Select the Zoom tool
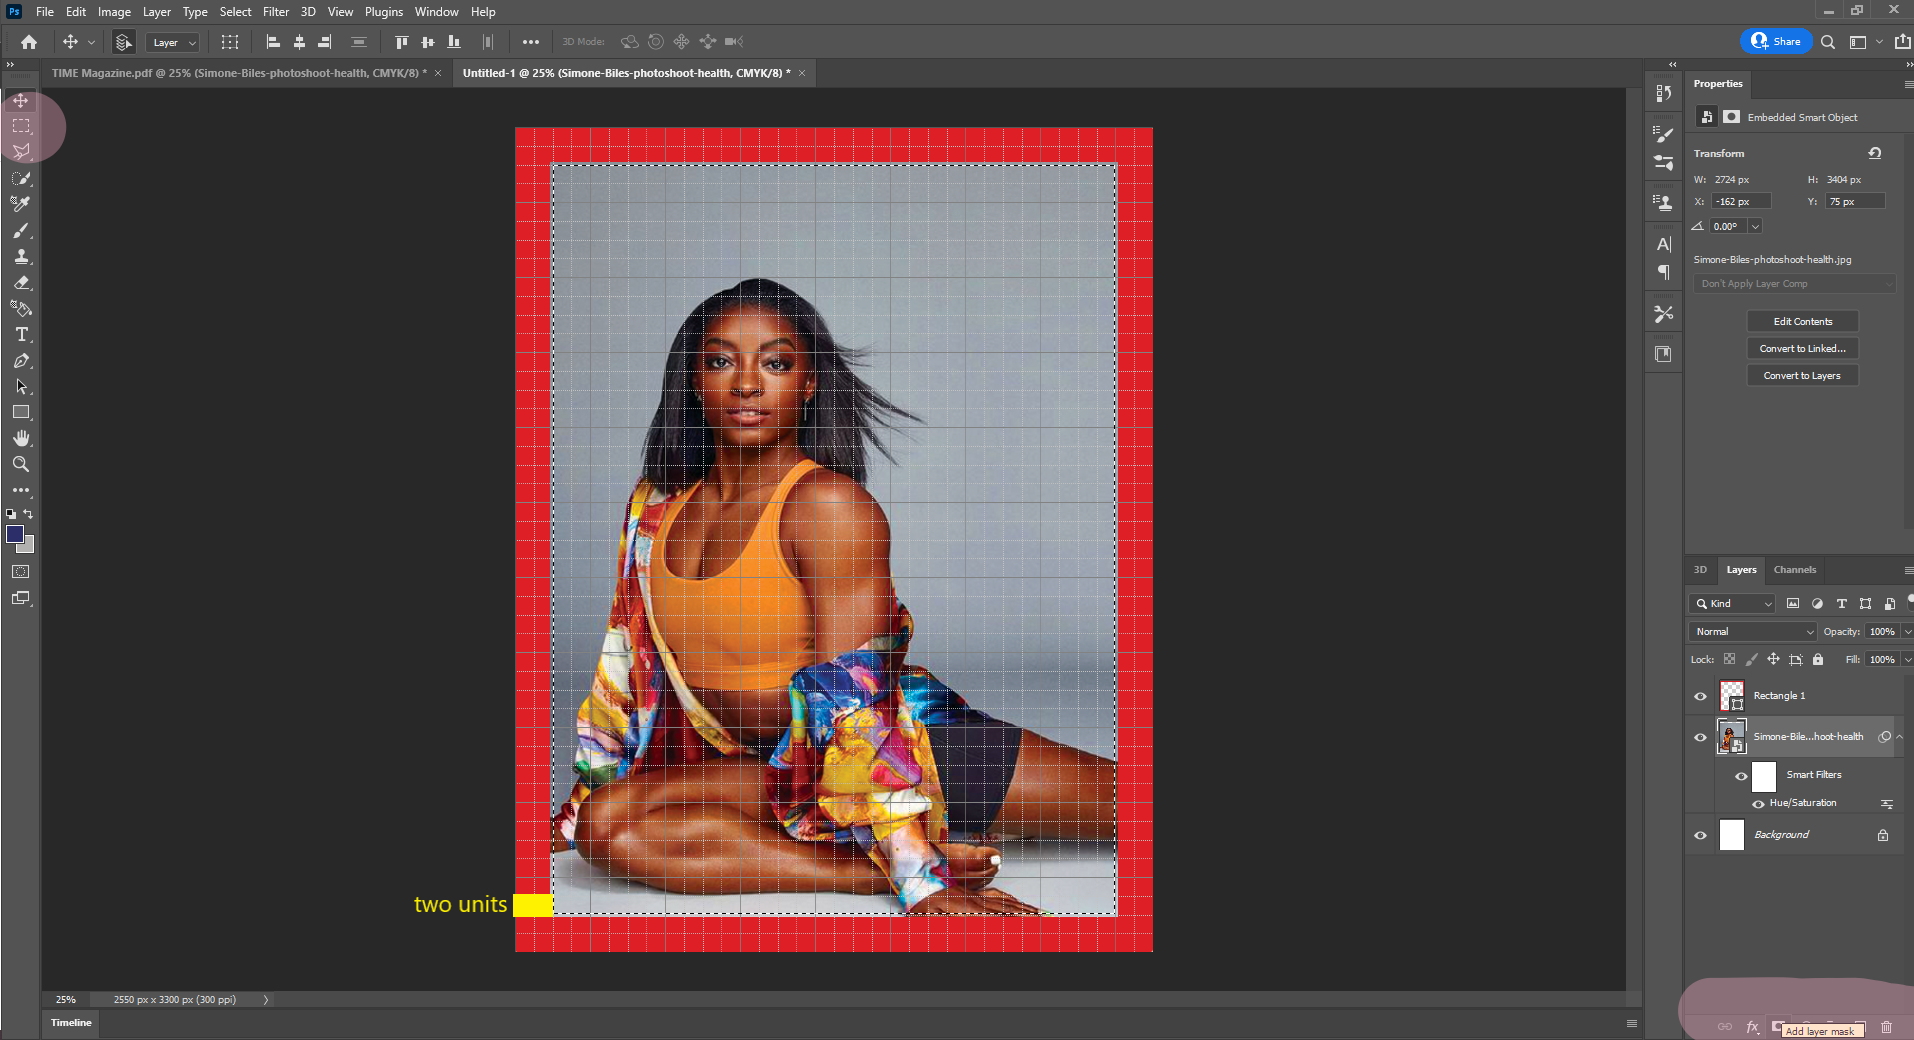The image size is (1914, 1040). (21, 464)
